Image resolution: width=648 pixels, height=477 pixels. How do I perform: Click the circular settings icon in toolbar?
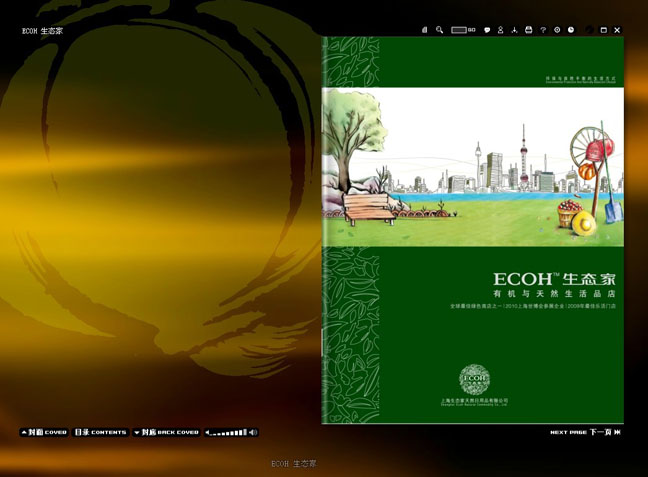(557, 30)
